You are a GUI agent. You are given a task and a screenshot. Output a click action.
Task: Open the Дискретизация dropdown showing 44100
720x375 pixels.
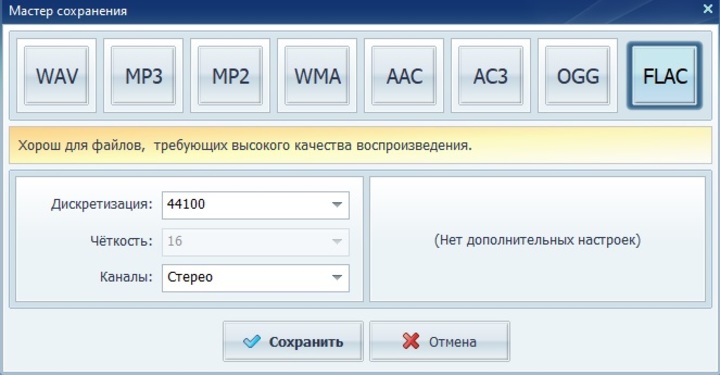point(255,205)
